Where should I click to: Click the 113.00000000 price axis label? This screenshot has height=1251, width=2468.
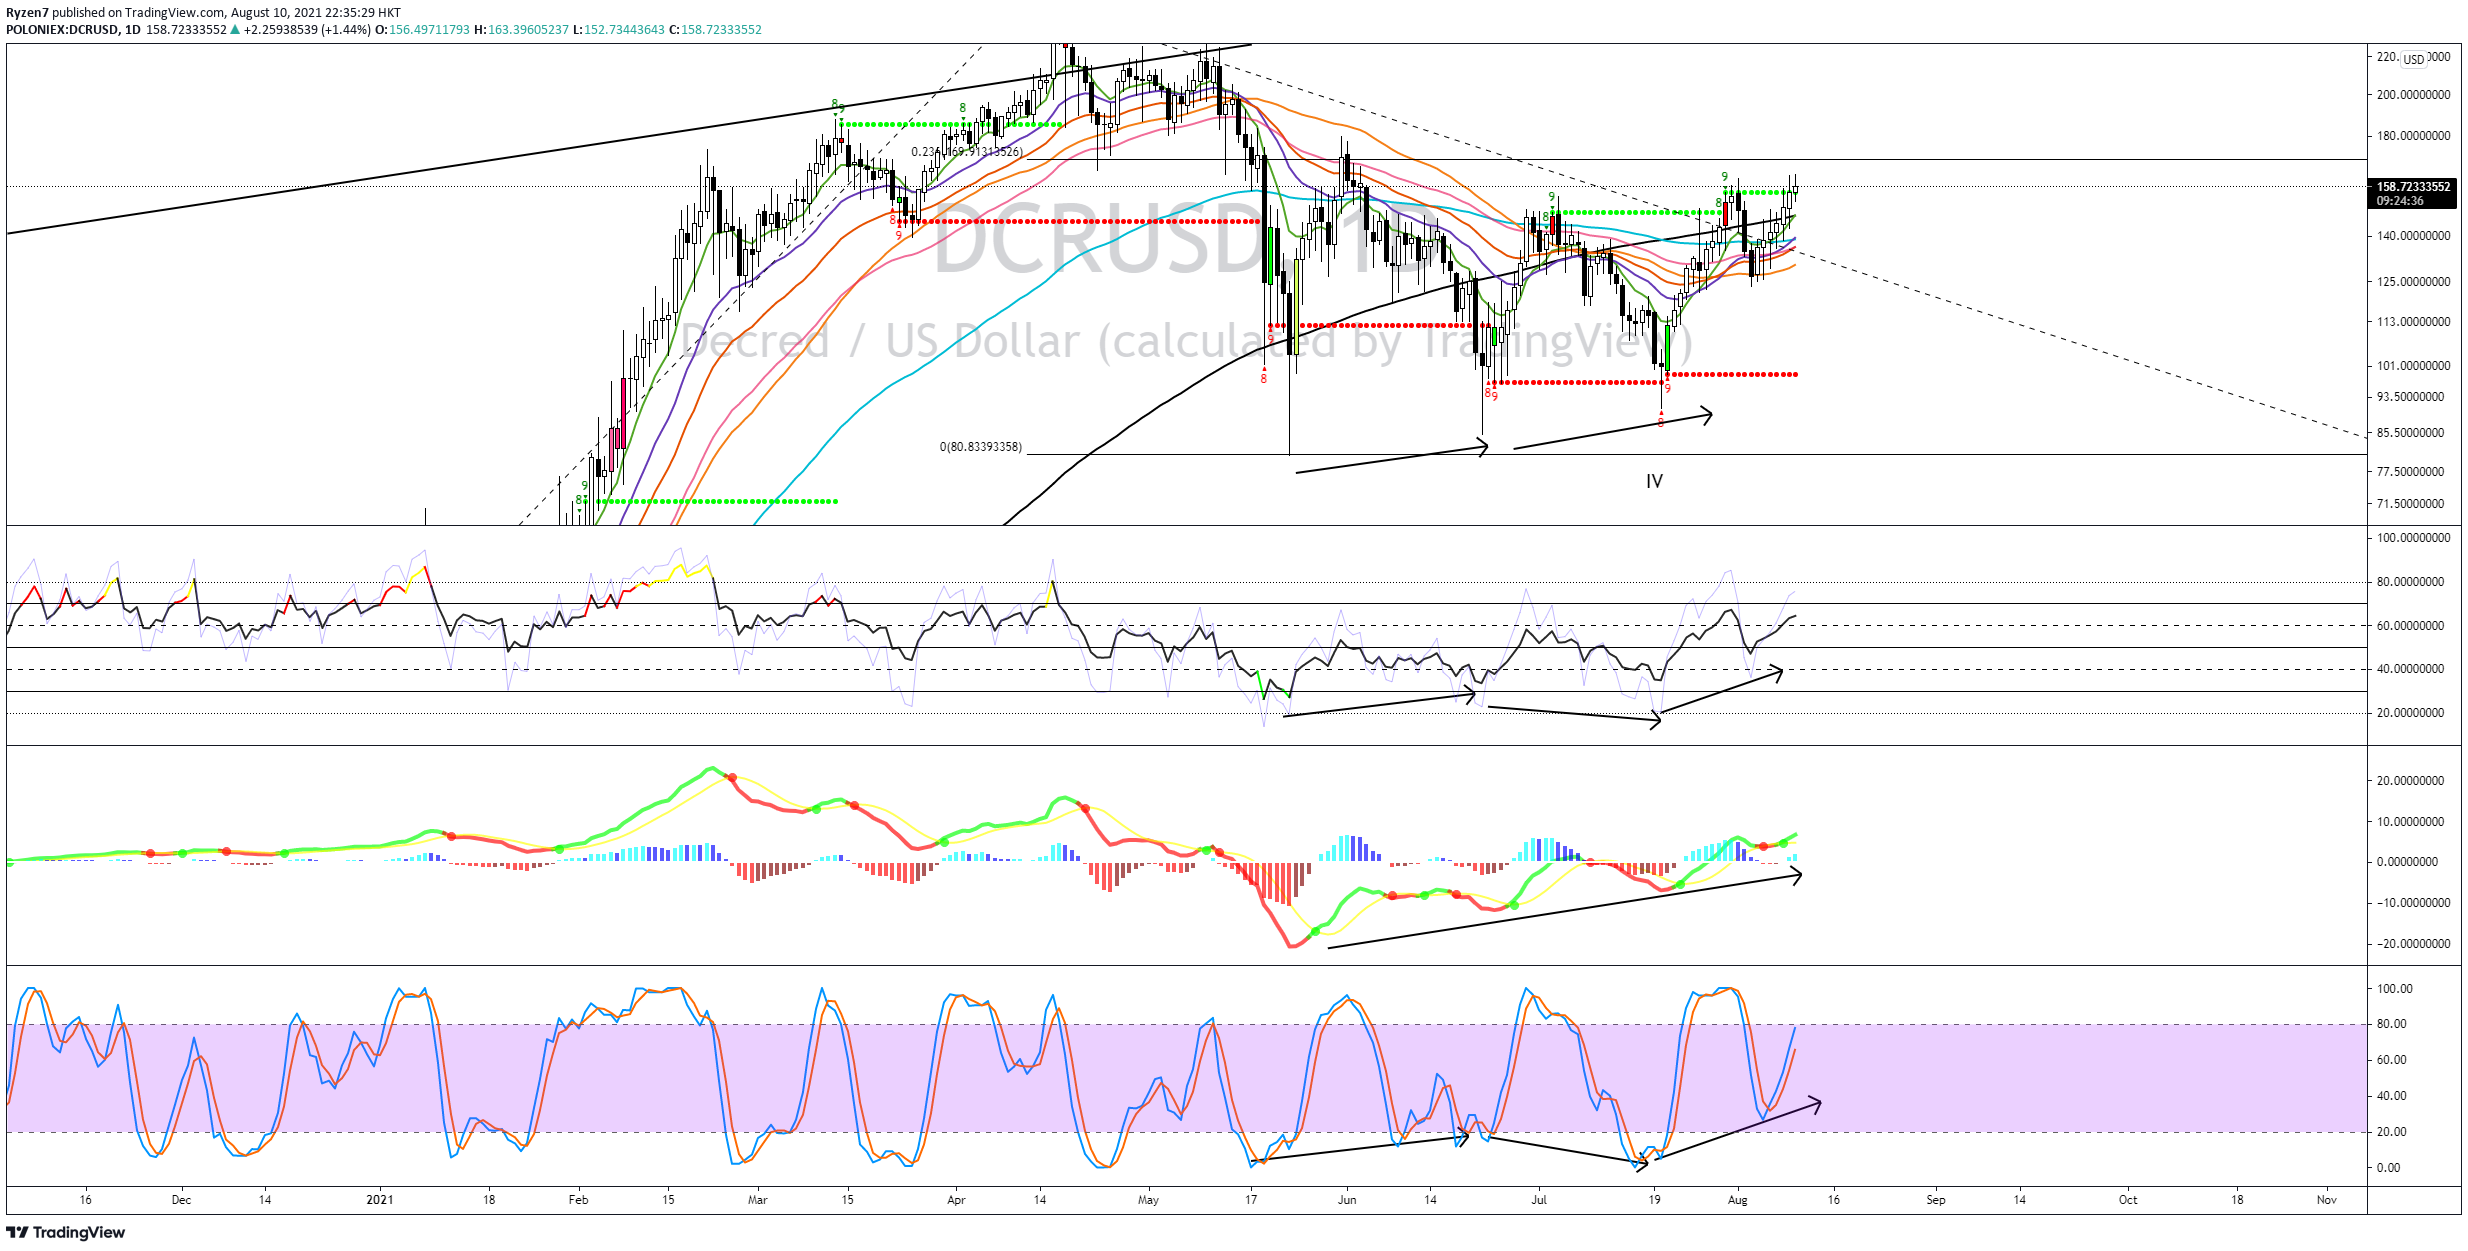pyautogui.click(x=2413, y=322)
